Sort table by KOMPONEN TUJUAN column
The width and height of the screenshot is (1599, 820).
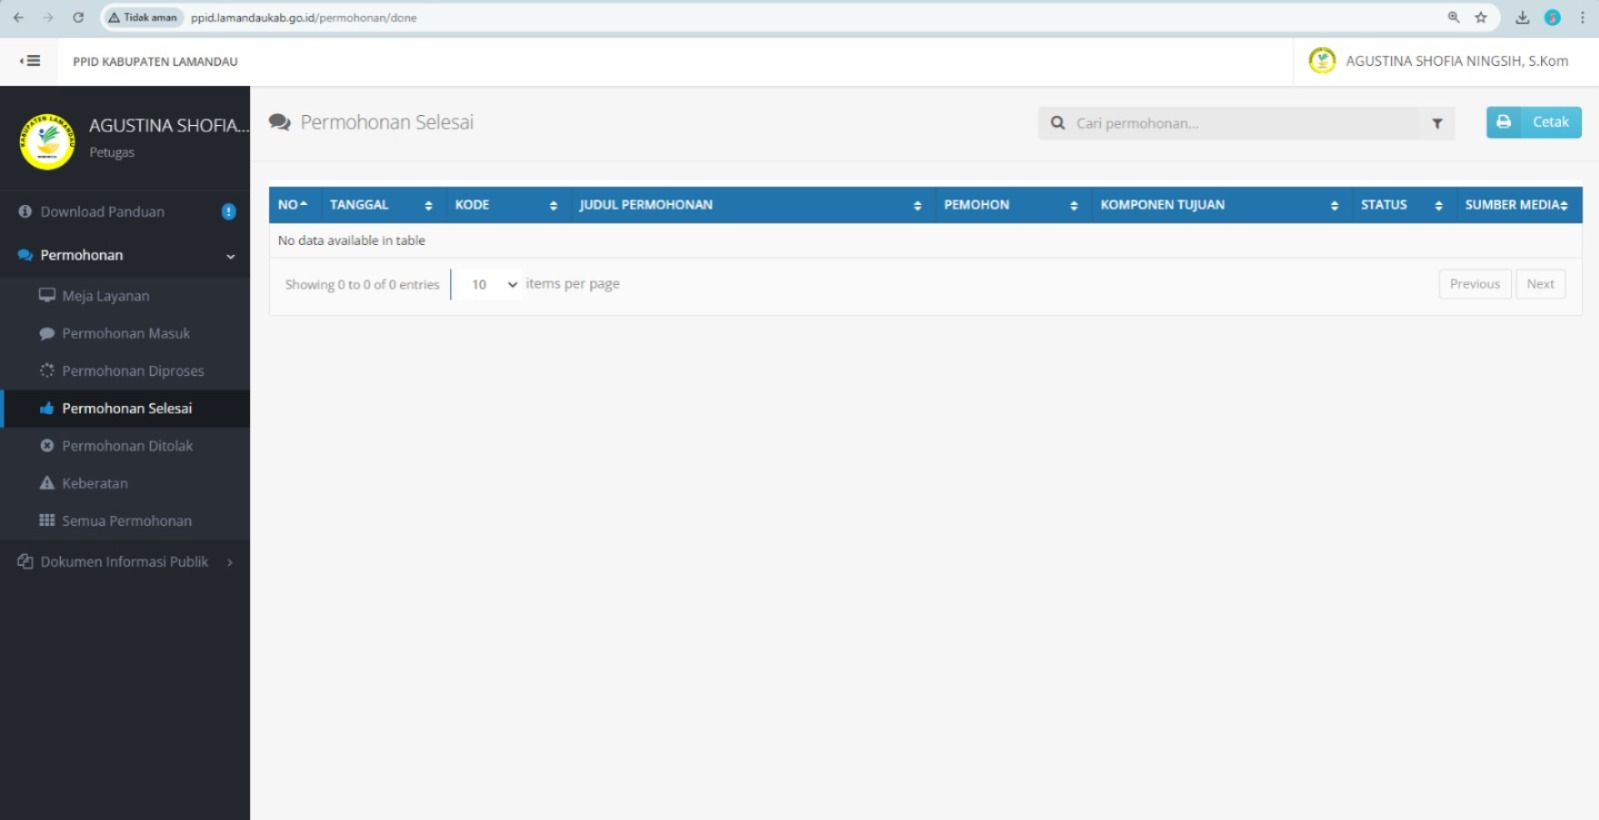(x=1220, y=204)
